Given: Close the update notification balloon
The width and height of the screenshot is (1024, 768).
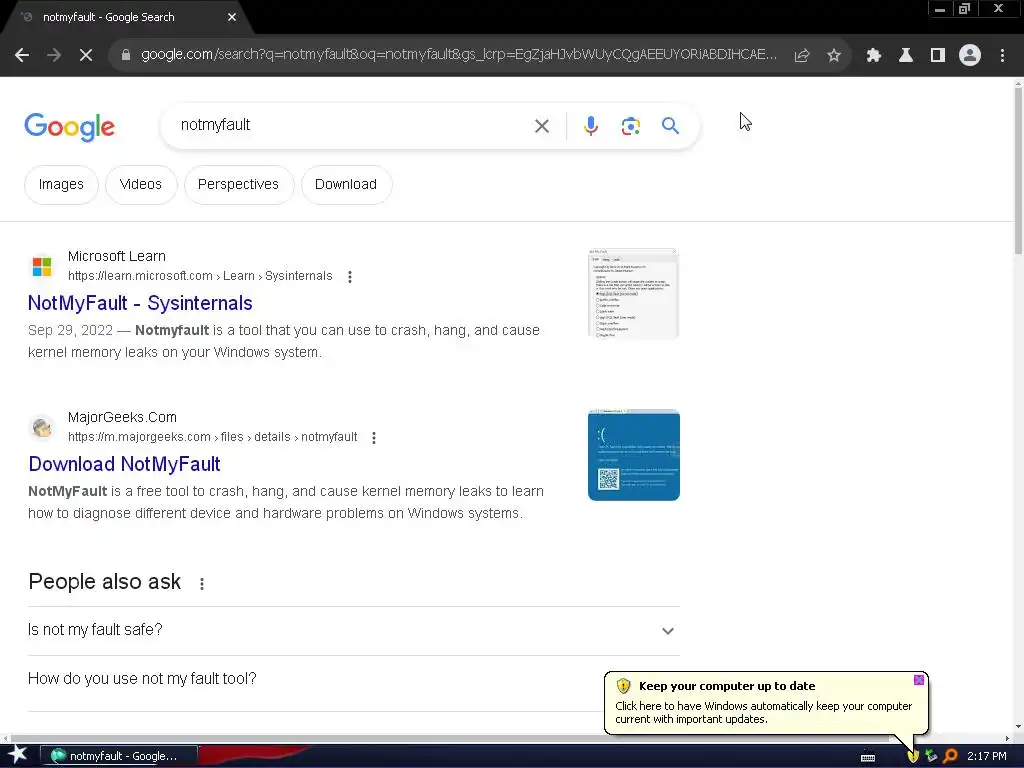Looking at the screenshot, I should (918, 680).
